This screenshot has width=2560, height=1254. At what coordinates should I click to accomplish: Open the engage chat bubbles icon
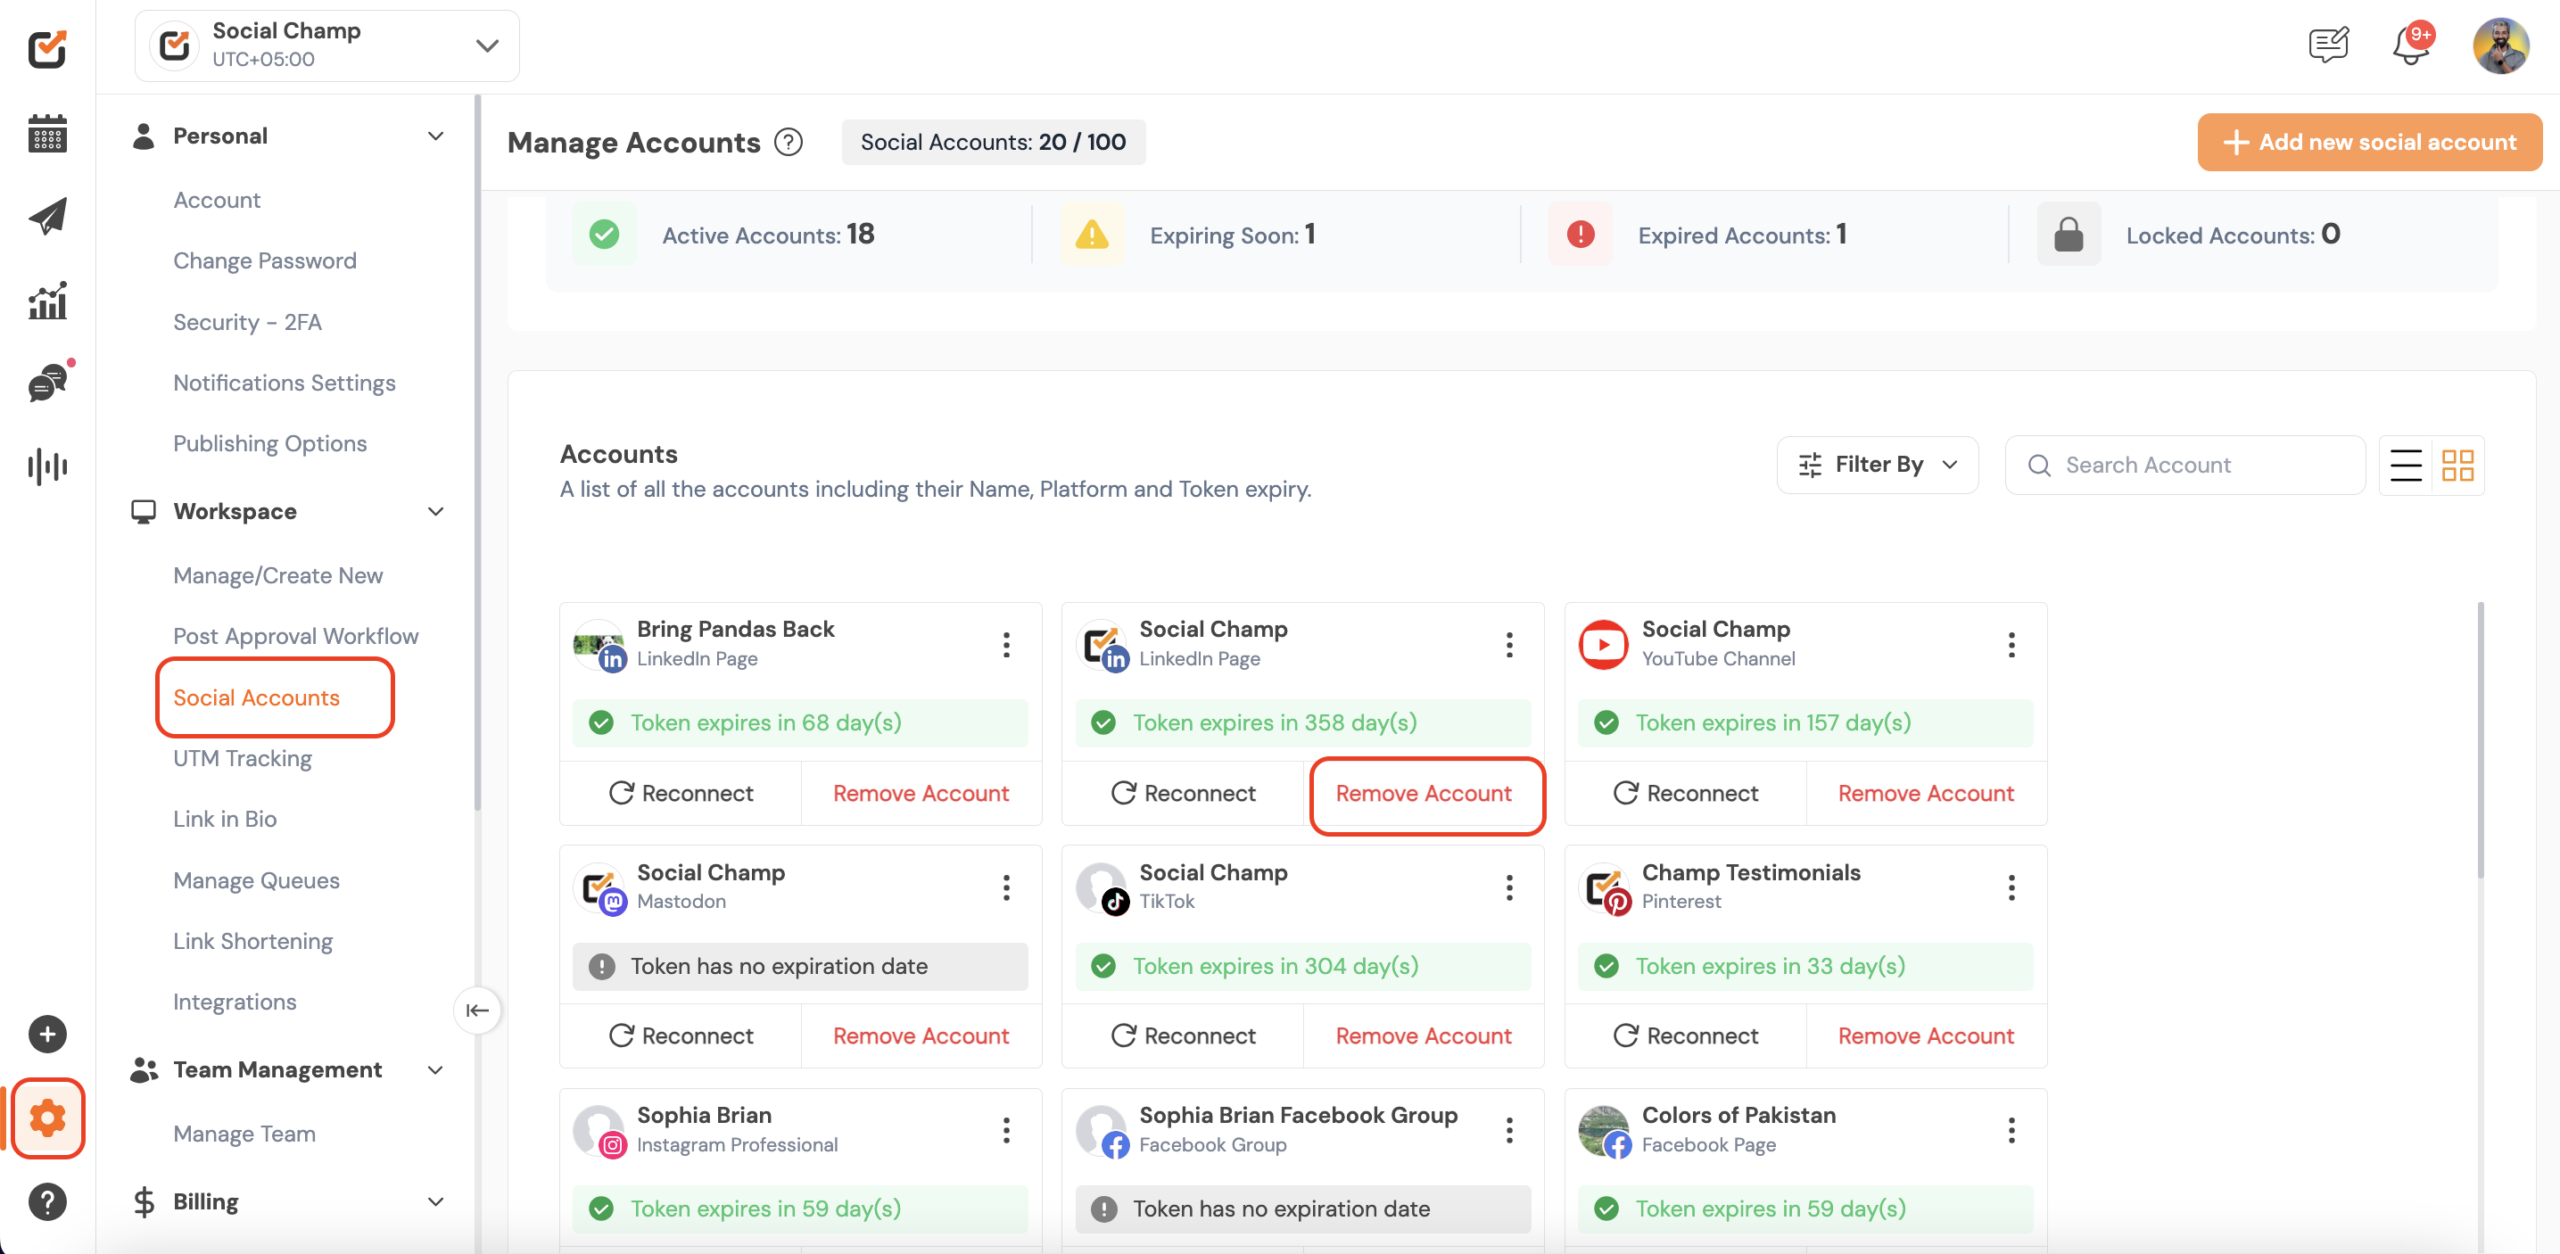pos(47,382)
